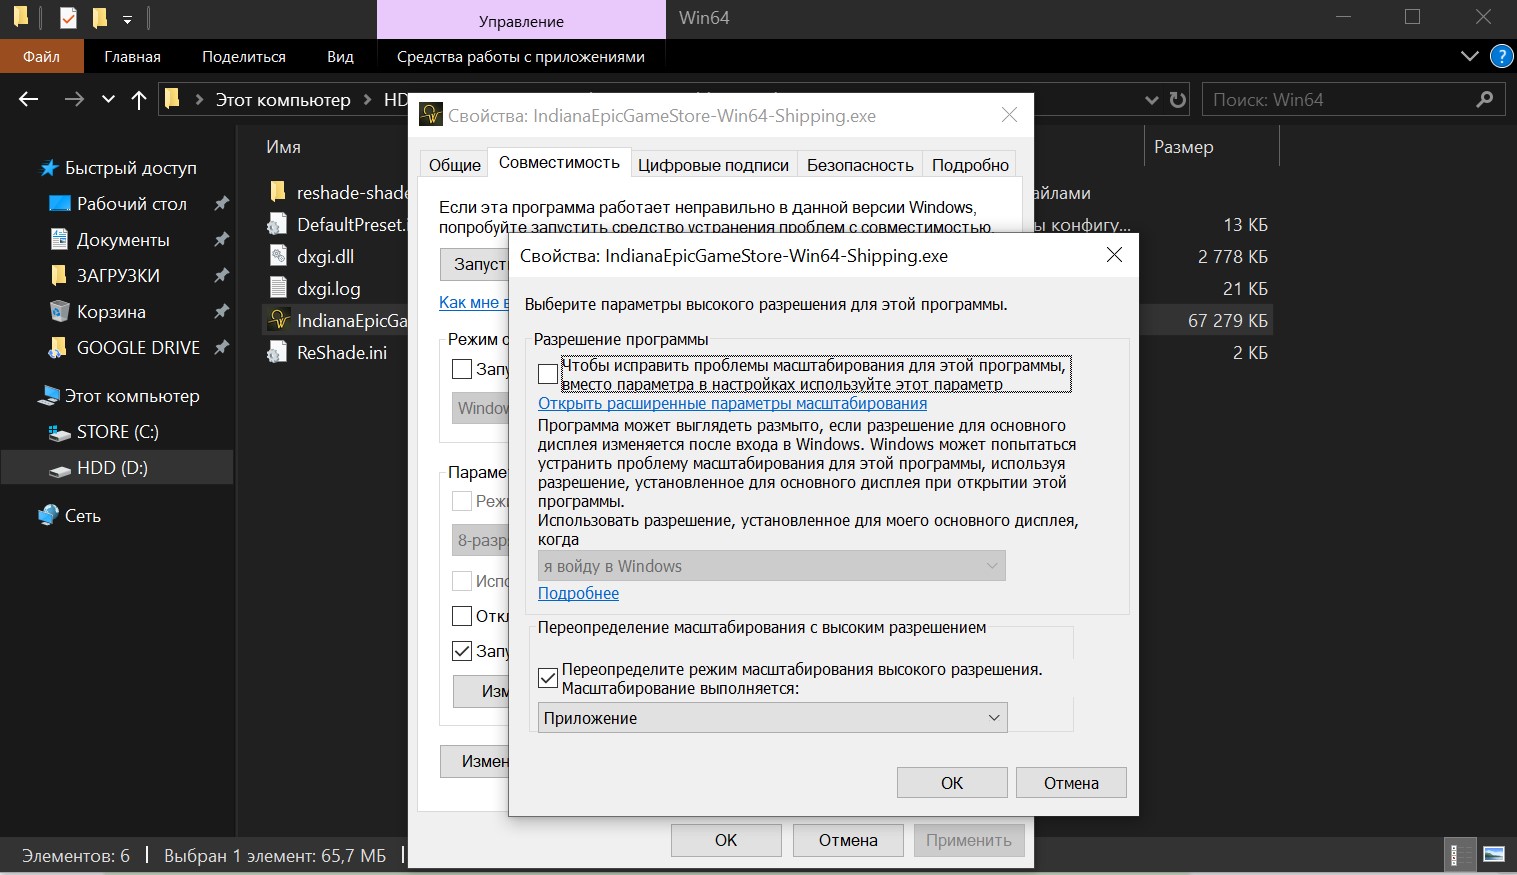Open the Безопасность properties tab
The image size is (1517, 875).
point(860,165)
